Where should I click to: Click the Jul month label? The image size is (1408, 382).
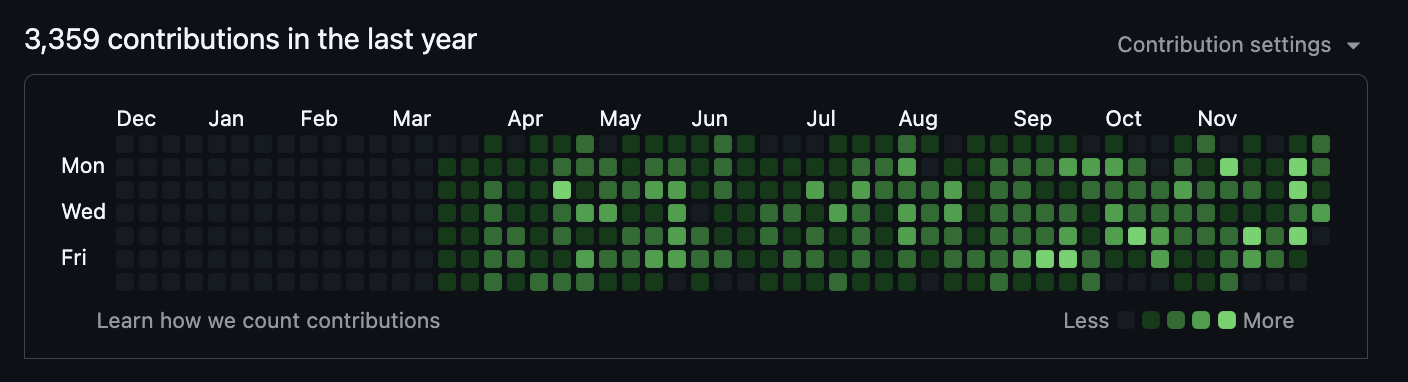(x=821, y=119)
